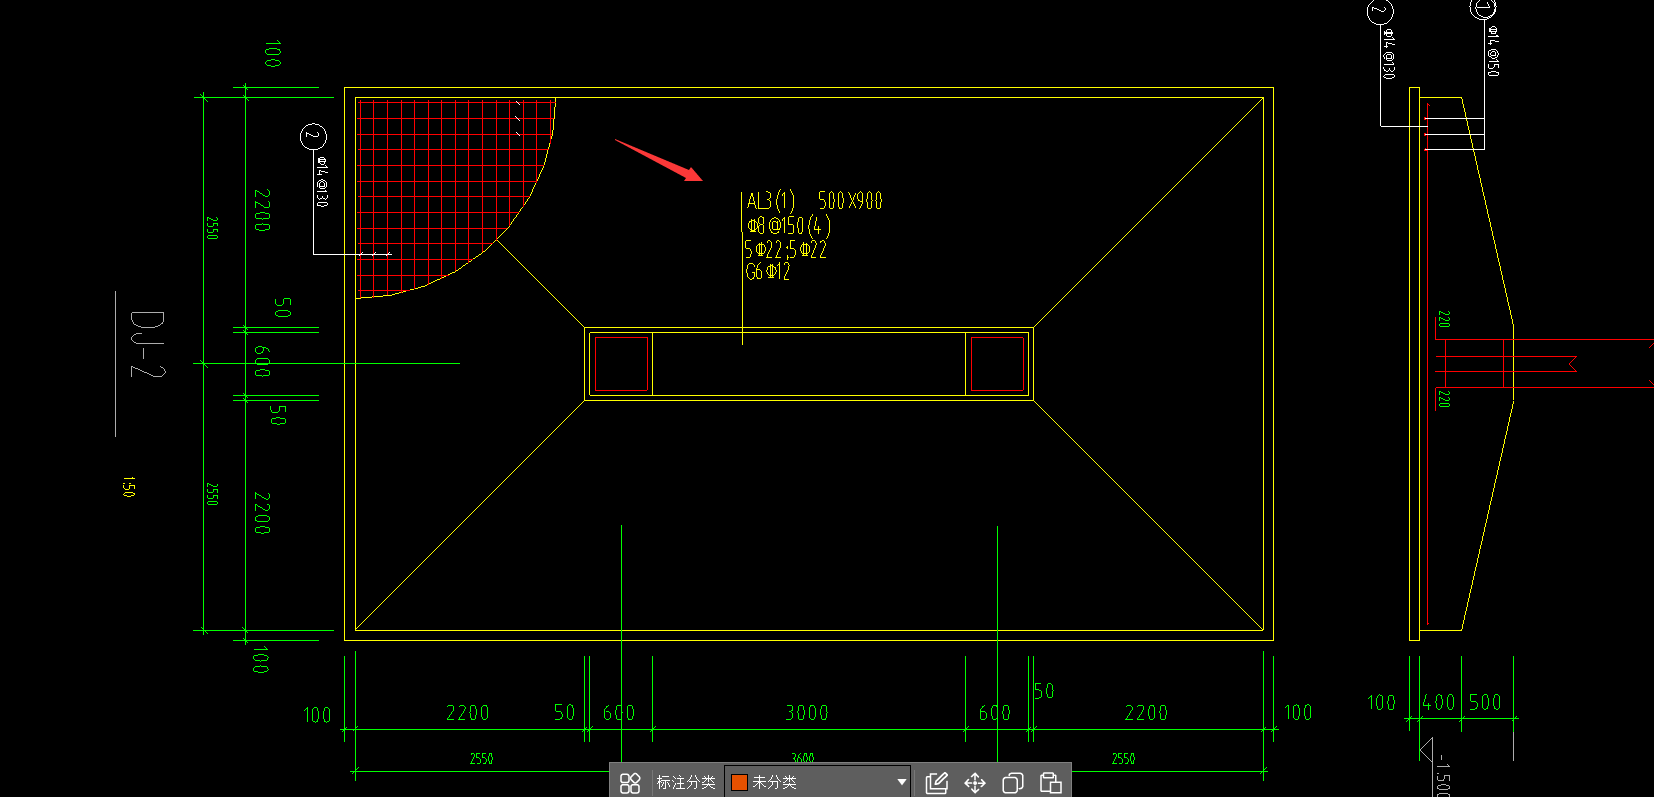Click the paste clipboard icon
The height and width of the screenshot is (797, 1654).
[x=1051, y=783]
